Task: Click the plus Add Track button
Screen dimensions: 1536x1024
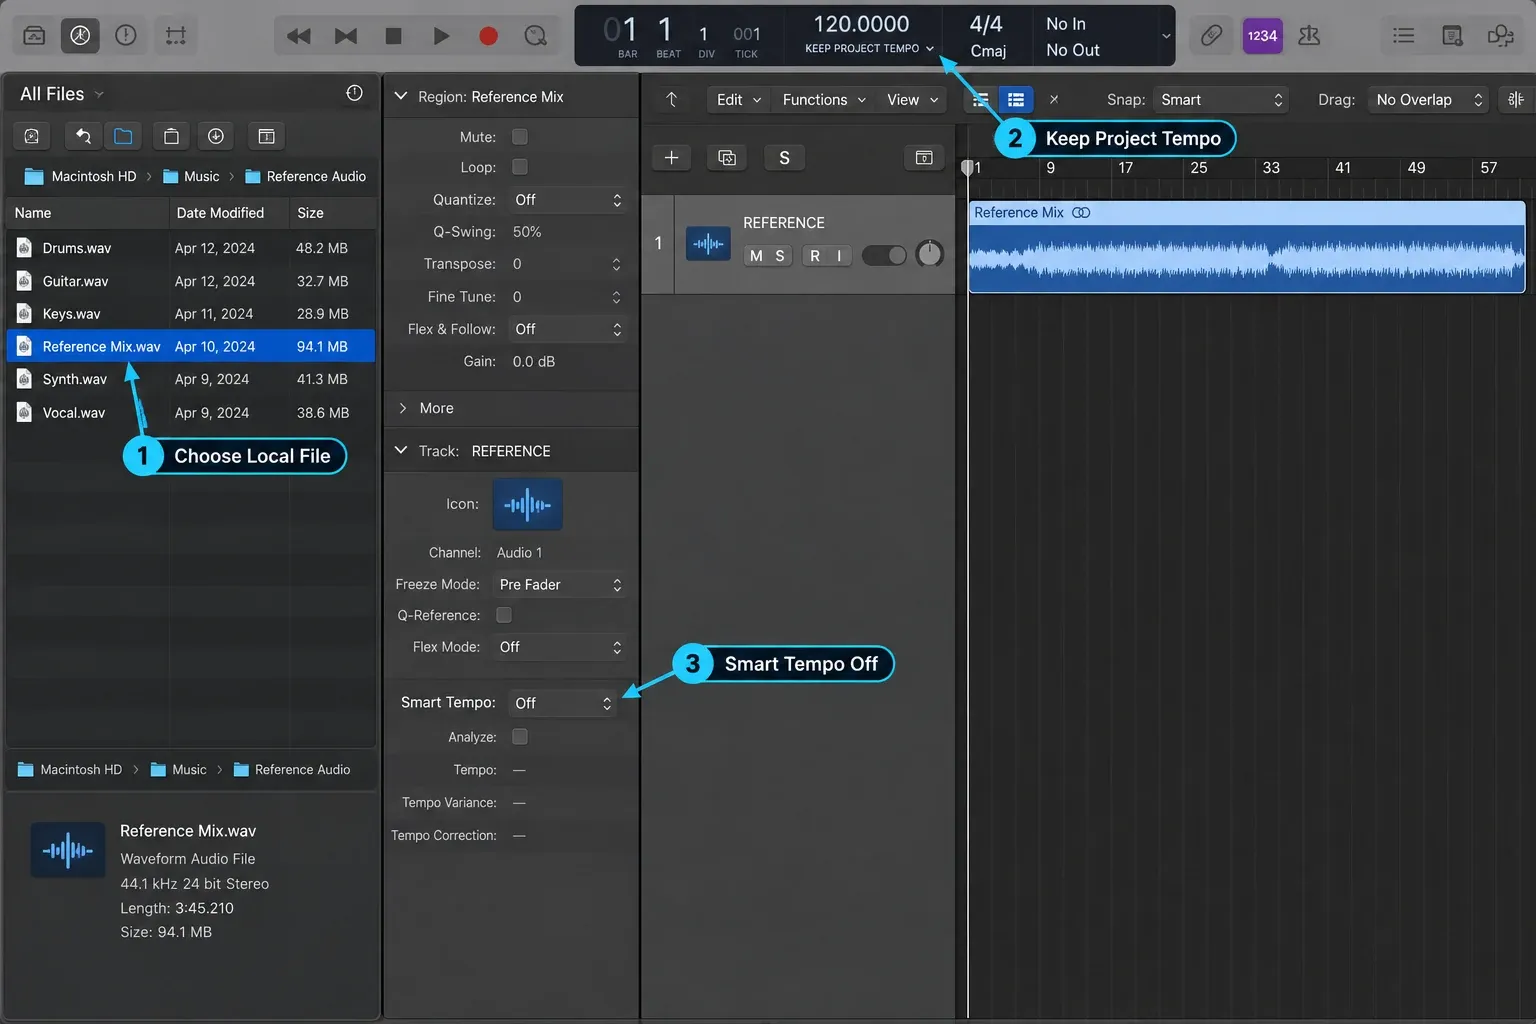Action: click(671, 158)
